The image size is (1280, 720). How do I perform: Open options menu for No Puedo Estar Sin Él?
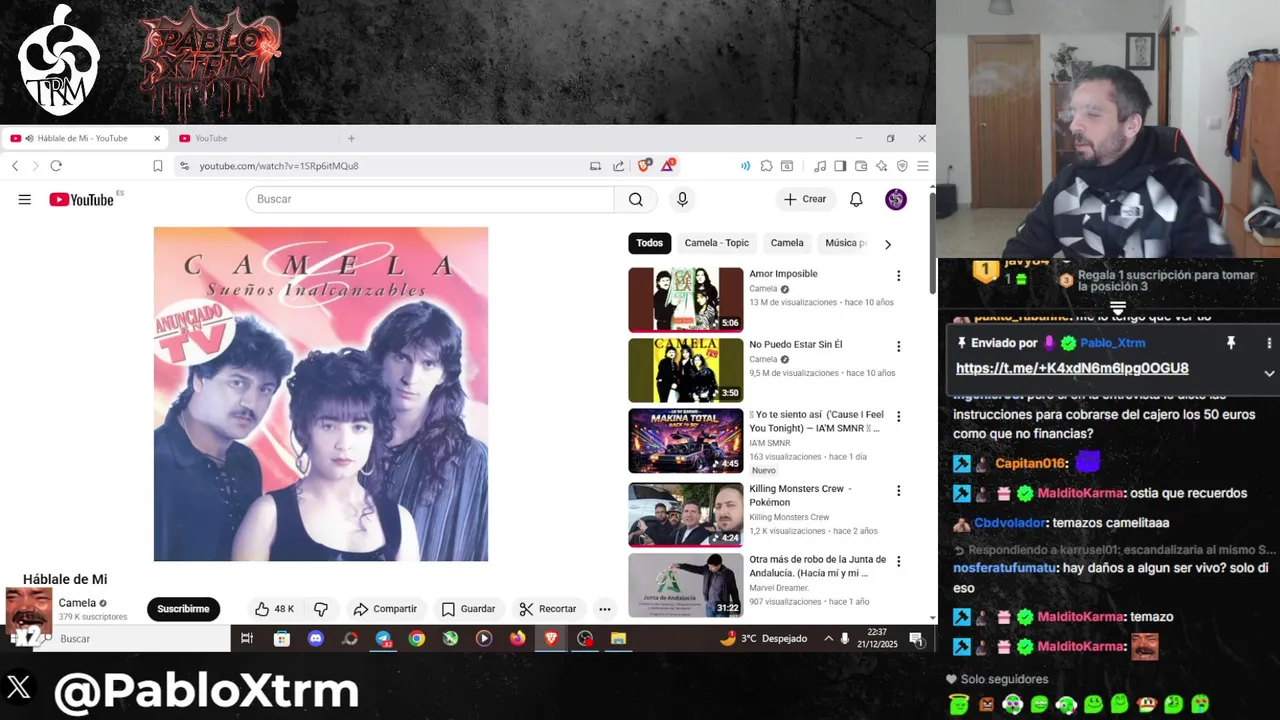tap(898, 347)
